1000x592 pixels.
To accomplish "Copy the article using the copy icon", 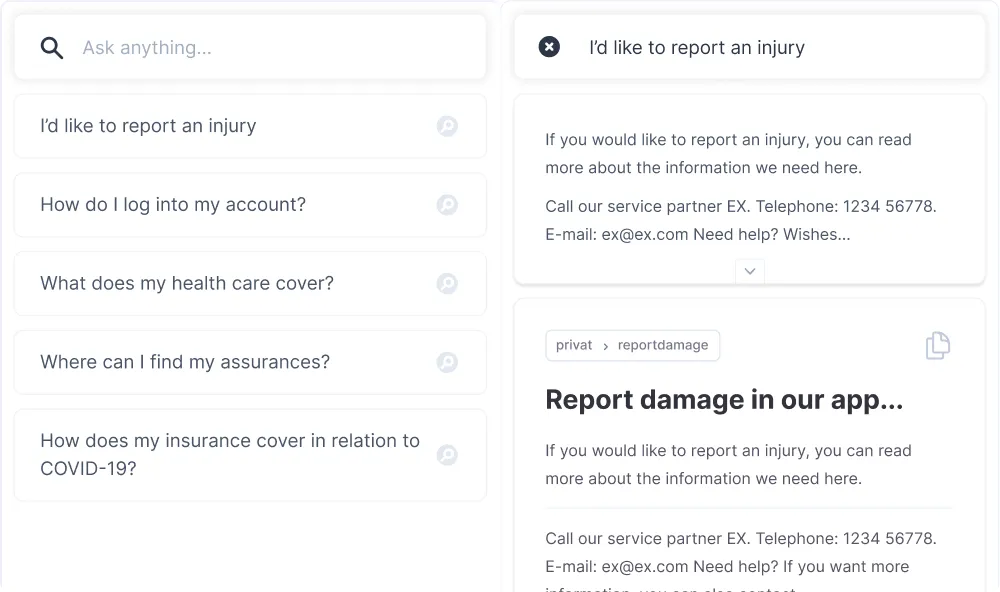I will 937,346.
